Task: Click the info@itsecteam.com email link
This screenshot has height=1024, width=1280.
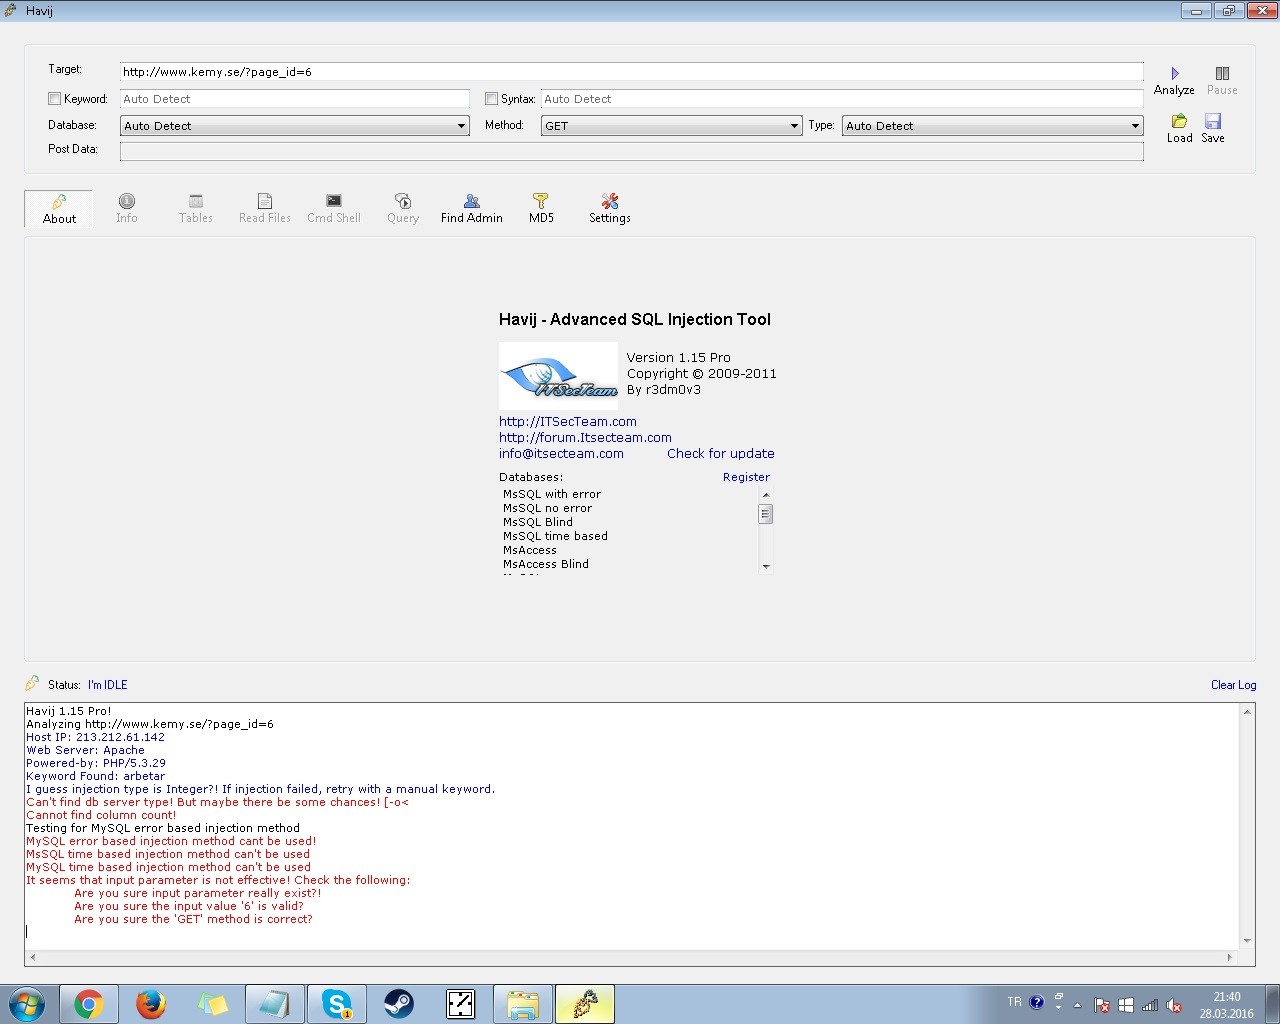Action: pyautogui.click(x=561, y=454)
